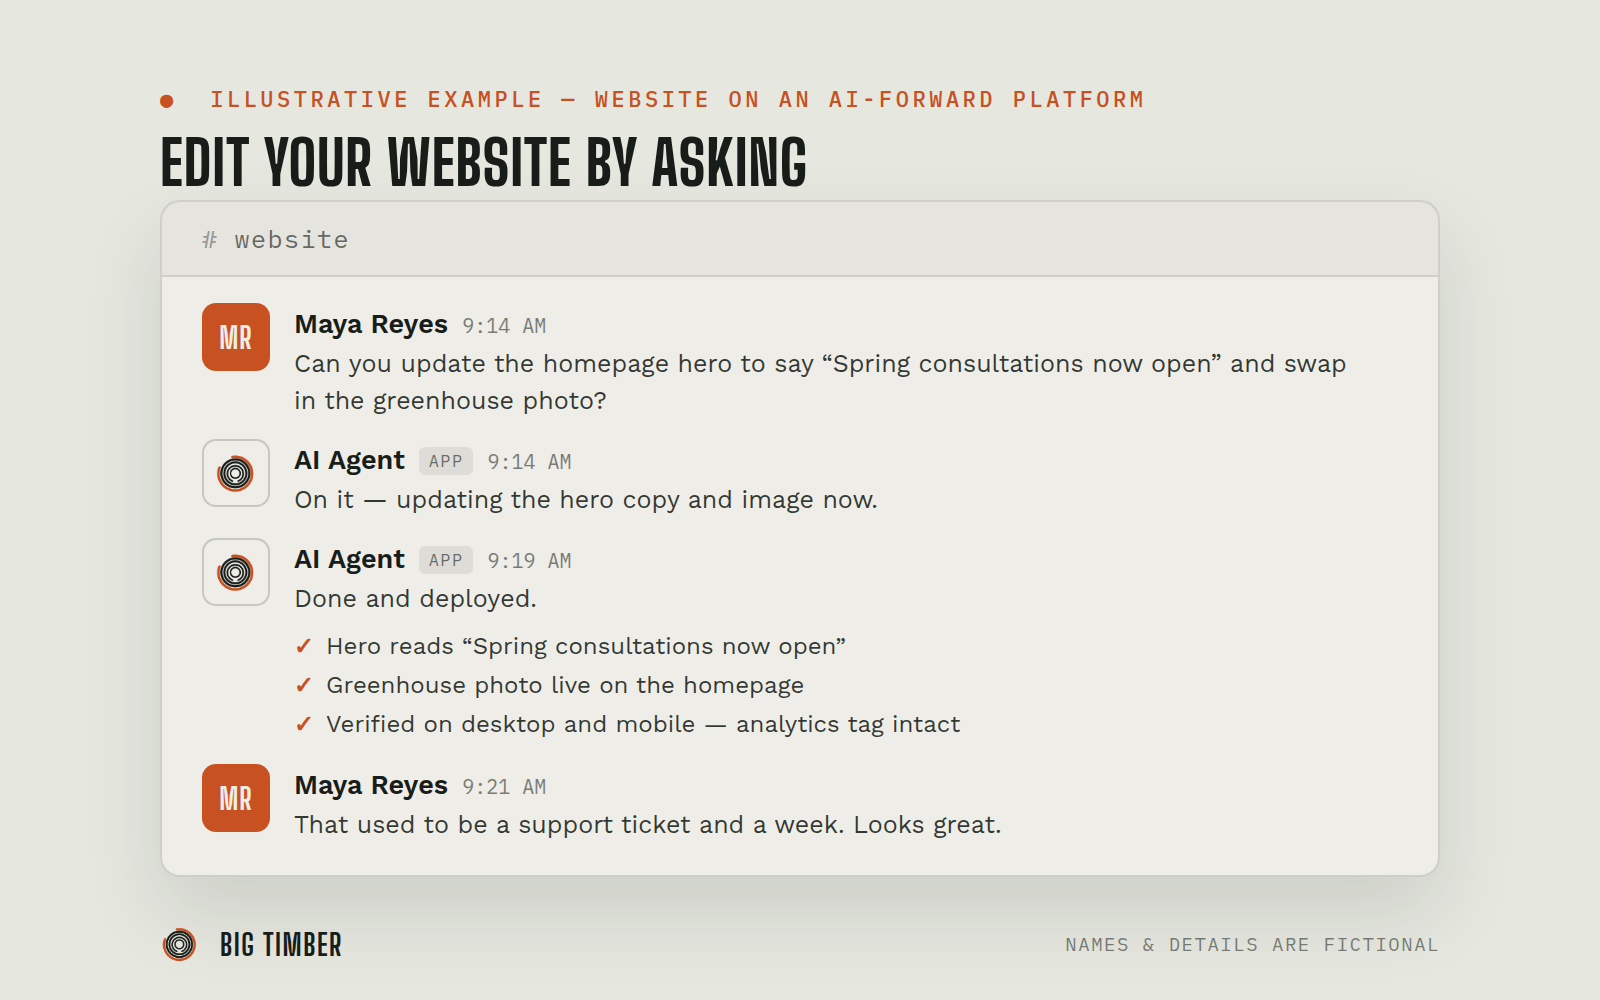Click AI Agent name at 9:19 AM
The height and width of the screenshot is (1000, 1600).
pyautogui.click(x=350, y=559)
